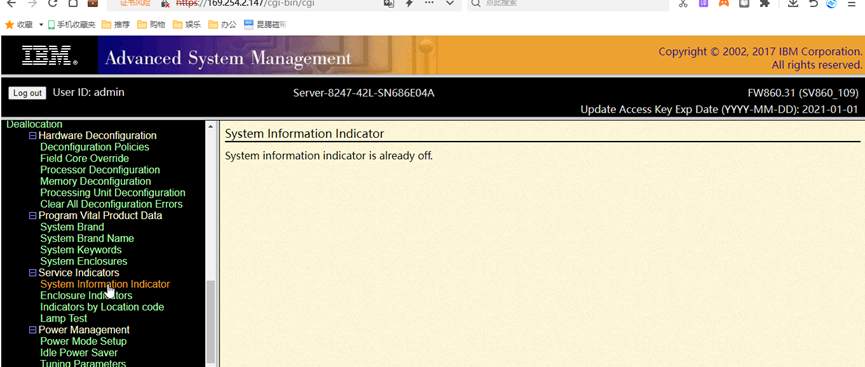Click the scissors screenshot icon
The height and width of the screenshot is (367, 865).
point(684,3)
